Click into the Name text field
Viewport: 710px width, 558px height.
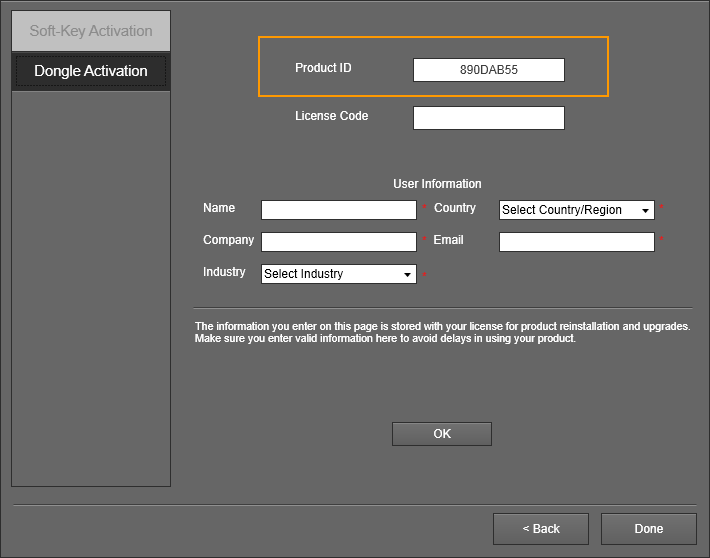click(x=338, y=210)
